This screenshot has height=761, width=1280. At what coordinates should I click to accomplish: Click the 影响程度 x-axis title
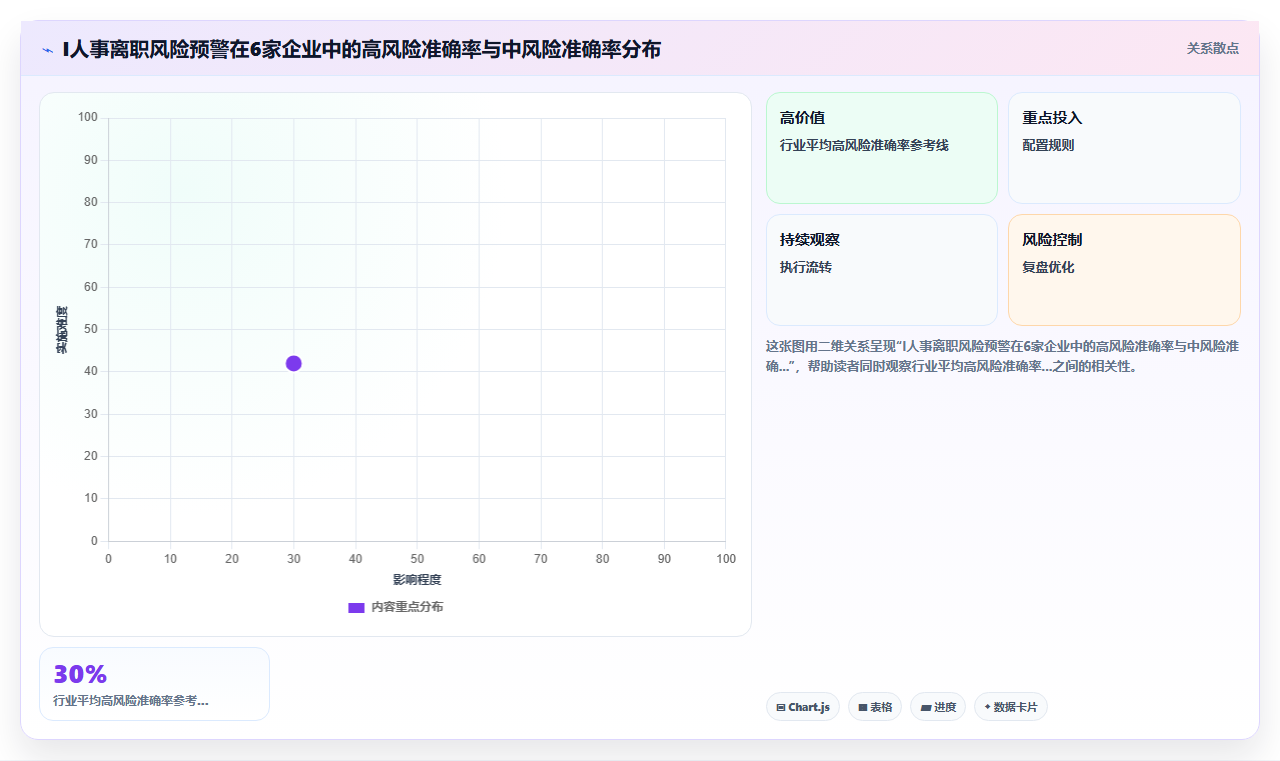[x=417, y=580]
